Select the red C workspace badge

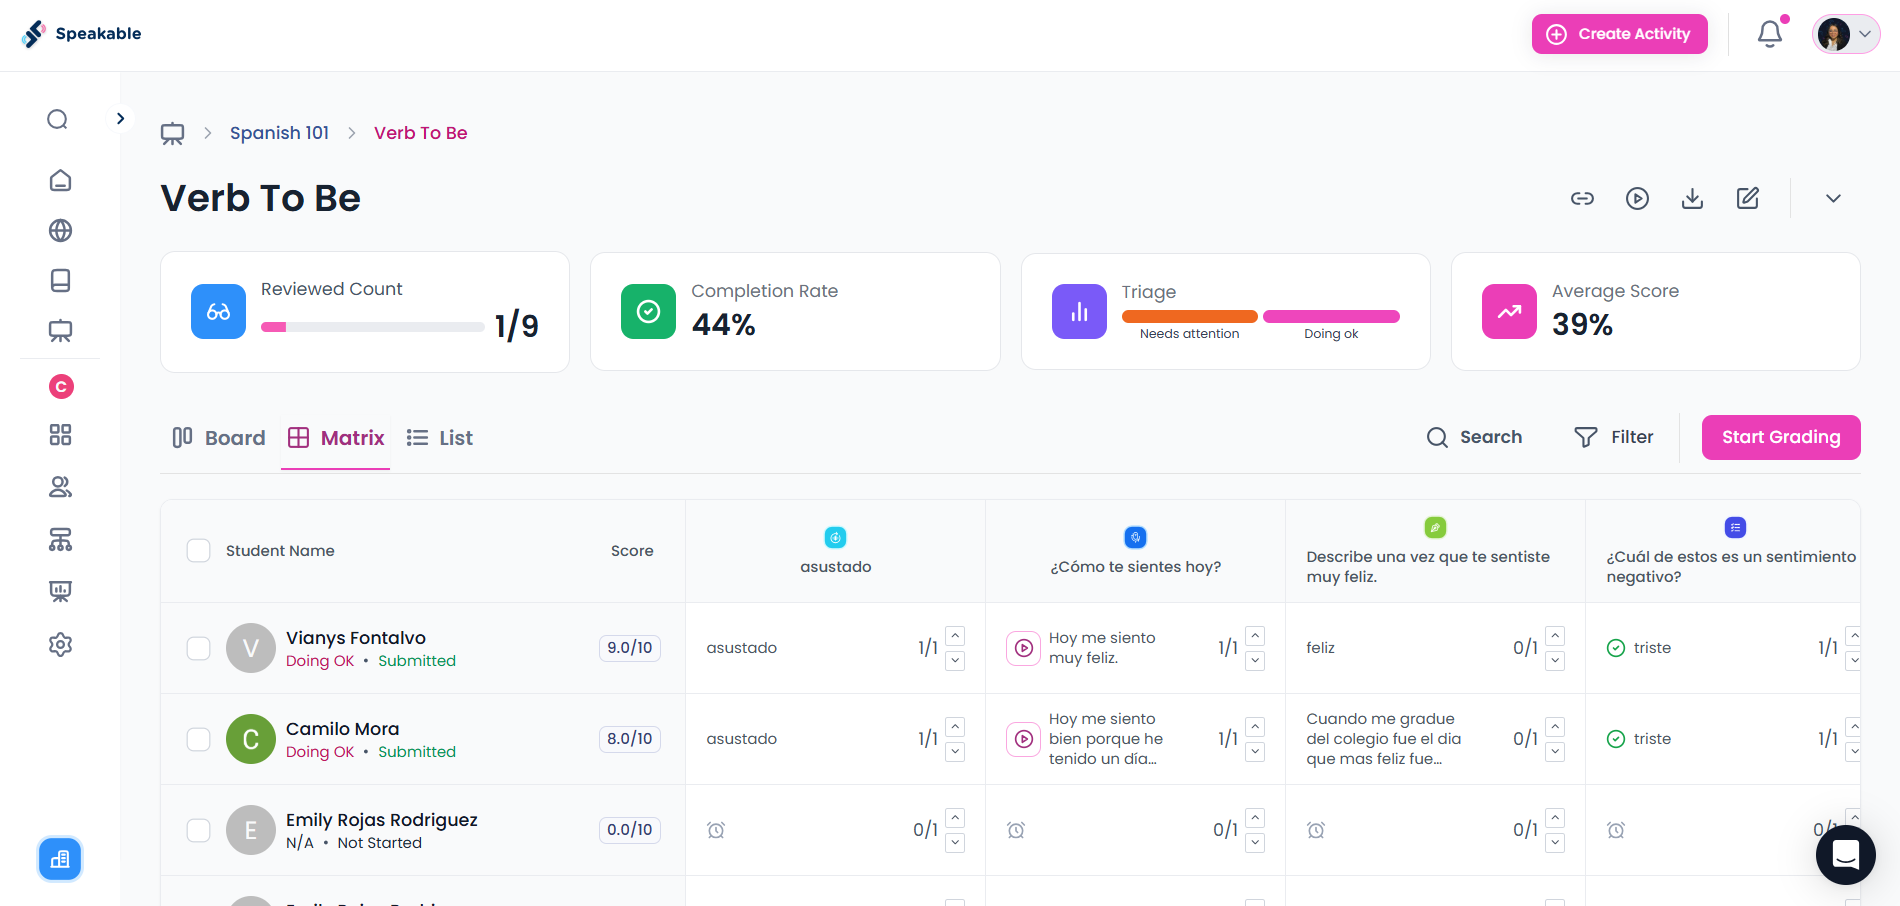[61, 386]
